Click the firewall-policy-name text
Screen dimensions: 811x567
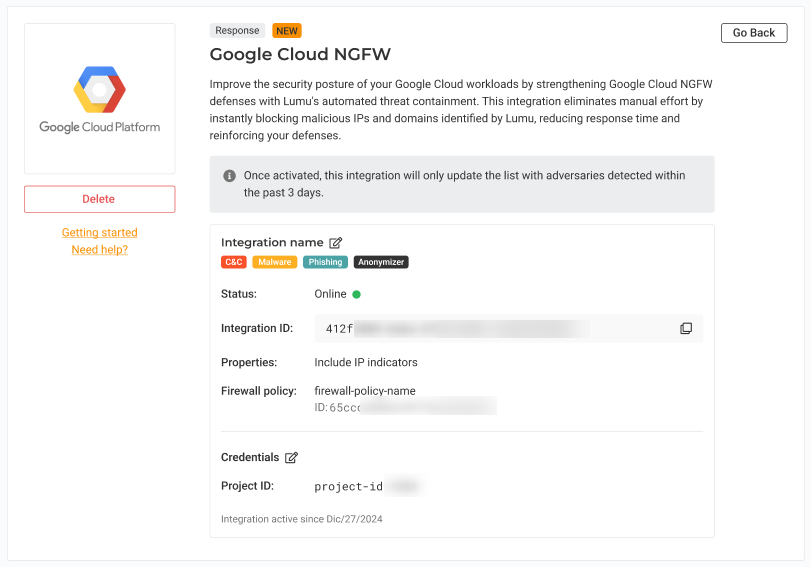[x=365, y=391]
